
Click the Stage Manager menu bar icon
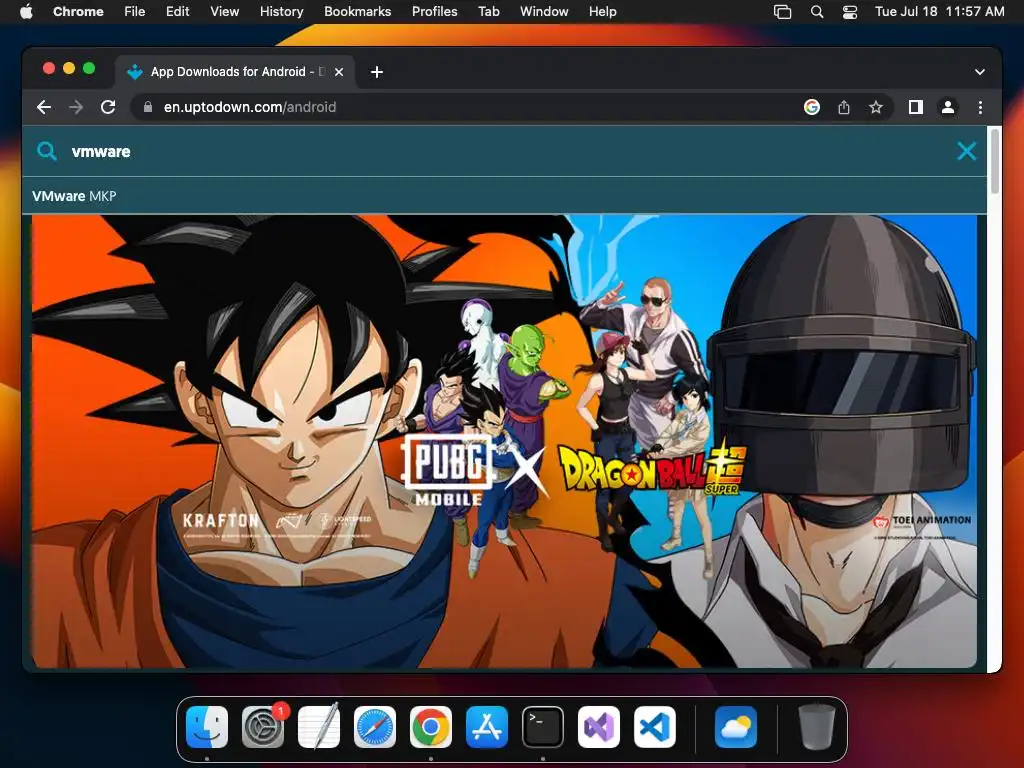point(782,12)
